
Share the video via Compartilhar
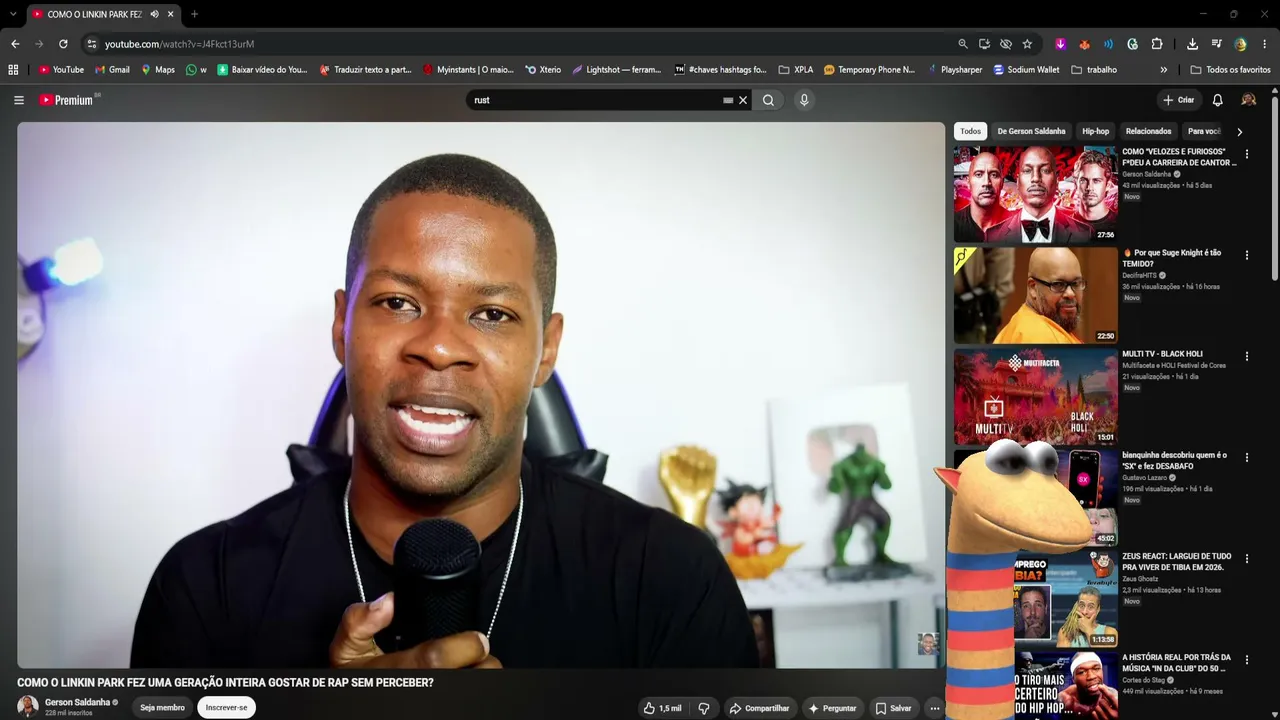760,708
